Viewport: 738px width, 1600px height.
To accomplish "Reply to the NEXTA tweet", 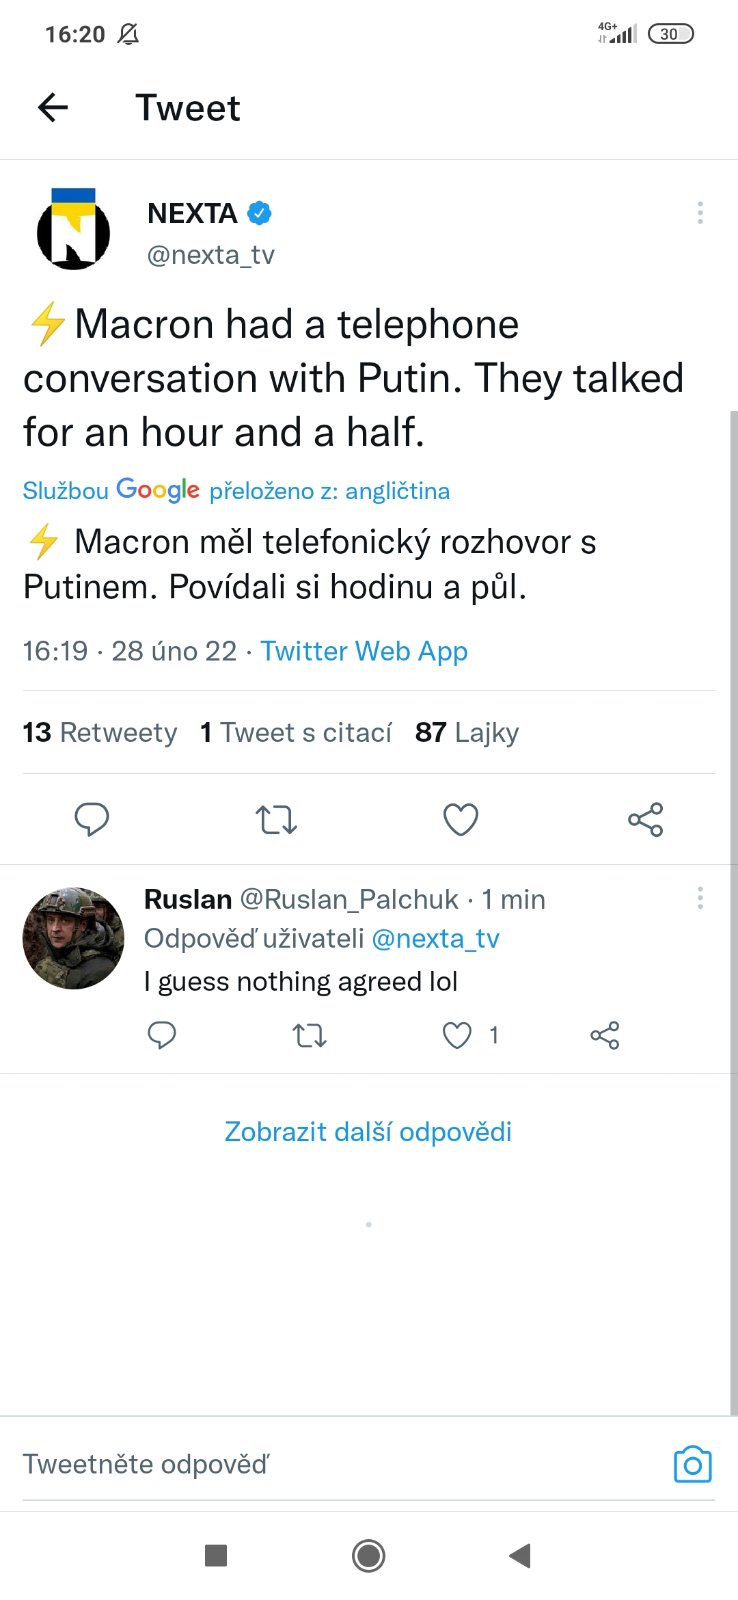I will pyautogui.click(x=92, y=819).
